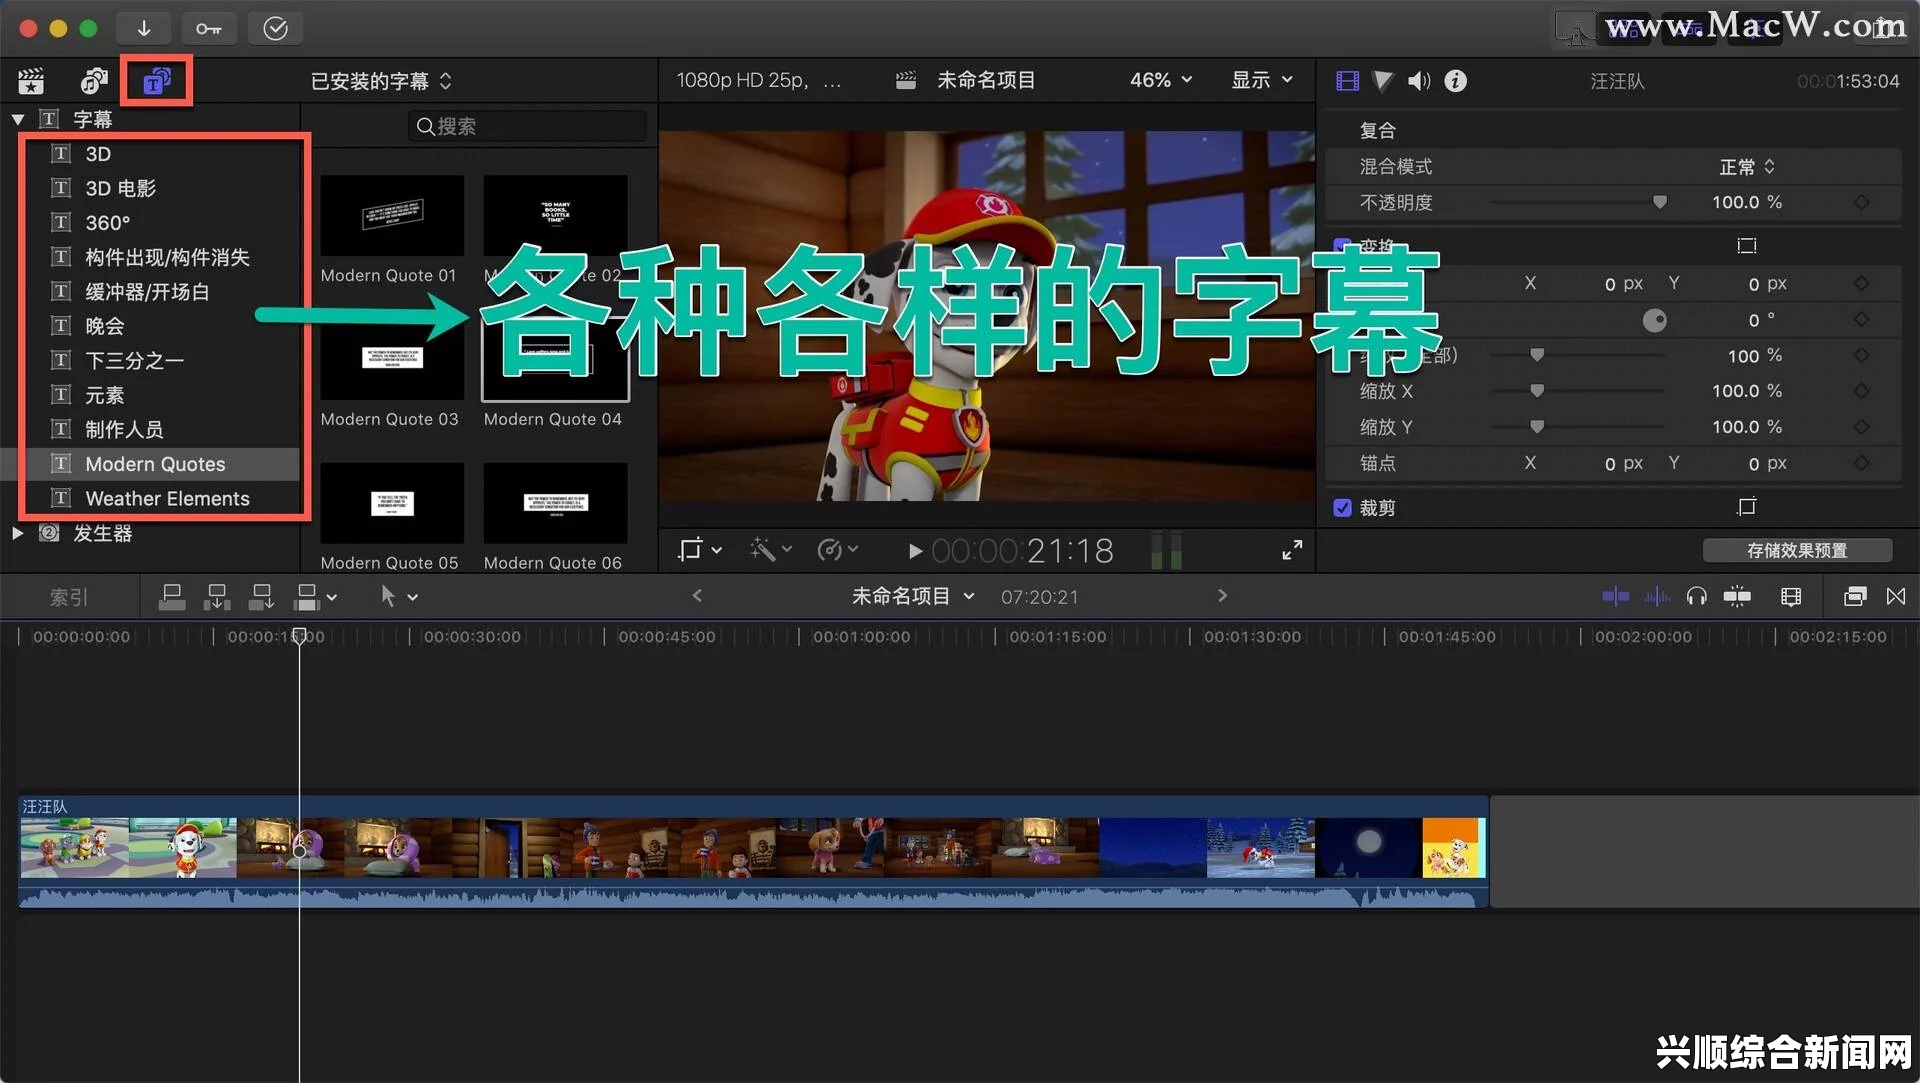Show the photos and audio sidebar
The image size is (1920, 1083).
click(94, 81)
